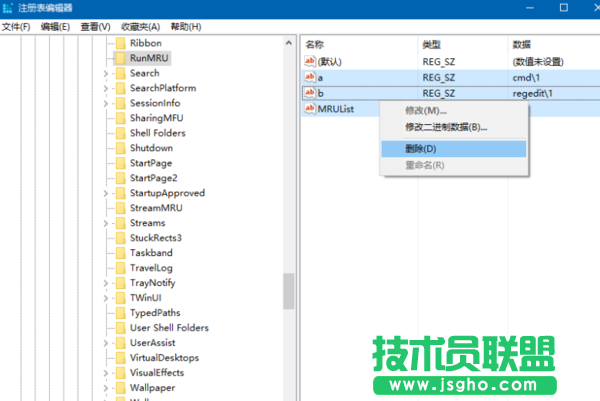Click the 名称 column header
The image size is (600, 401).
click(x=360, y=45)
